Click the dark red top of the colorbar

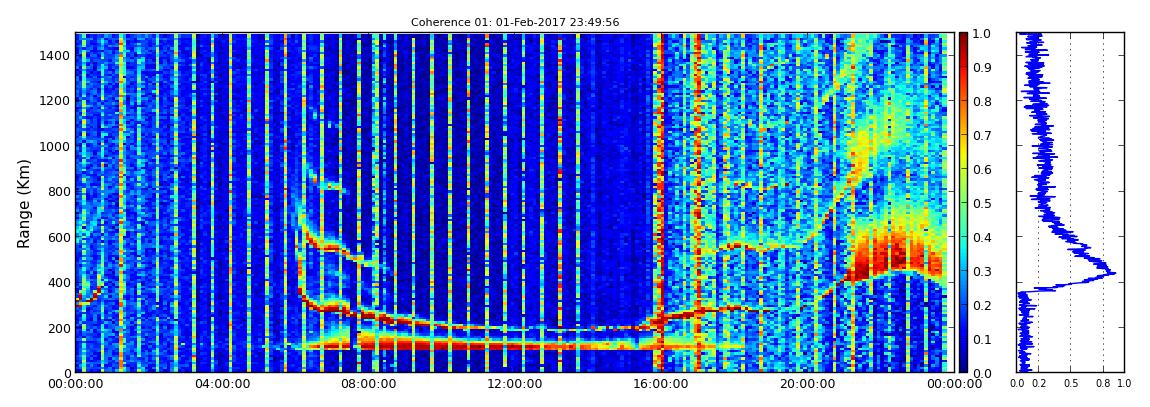[963, 40]
